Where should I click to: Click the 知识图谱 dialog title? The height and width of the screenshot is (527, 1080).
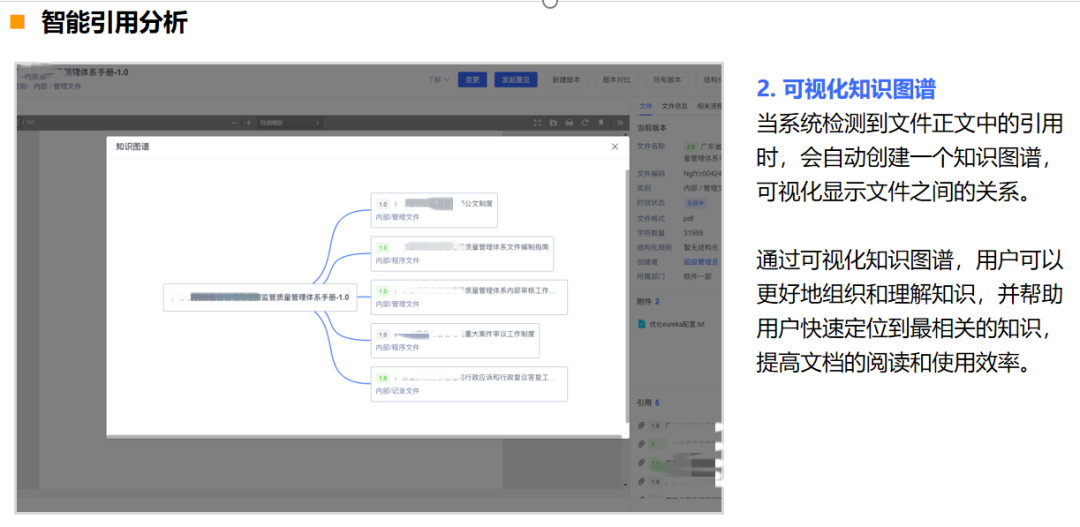[x=132, y=147]
